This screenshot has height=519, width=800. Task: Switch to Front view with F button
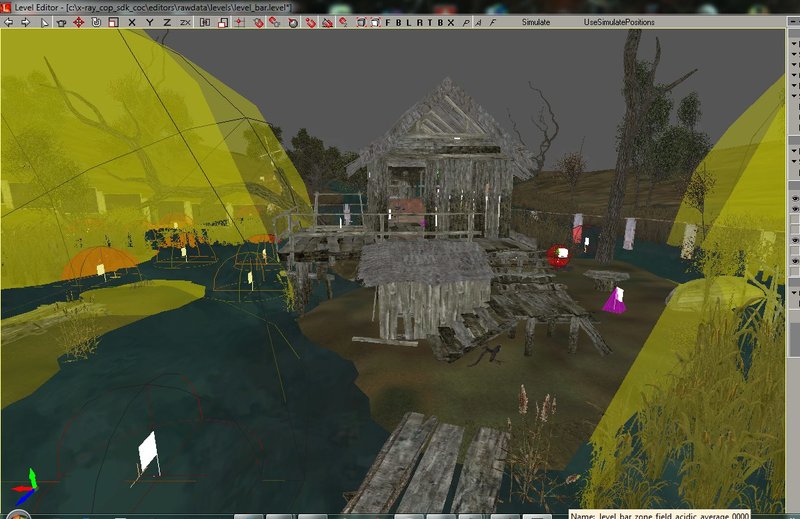388,22
